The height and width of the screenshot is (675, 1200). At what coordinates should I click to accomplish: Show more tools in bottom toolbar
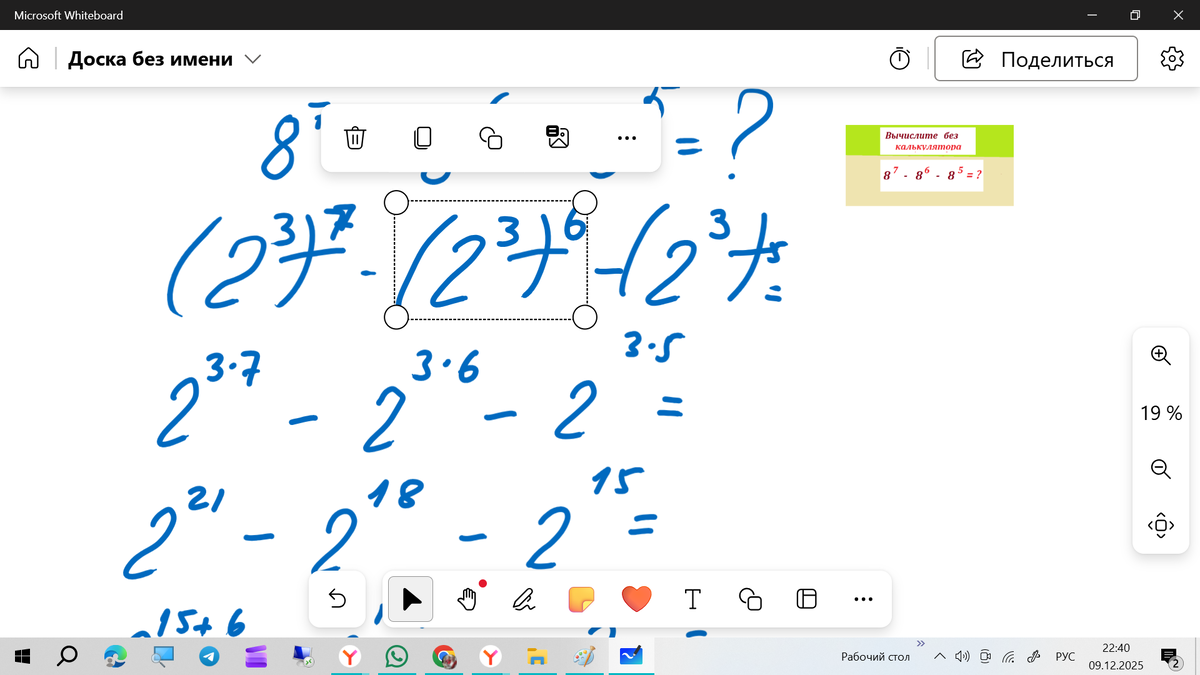tap(864, 599)
